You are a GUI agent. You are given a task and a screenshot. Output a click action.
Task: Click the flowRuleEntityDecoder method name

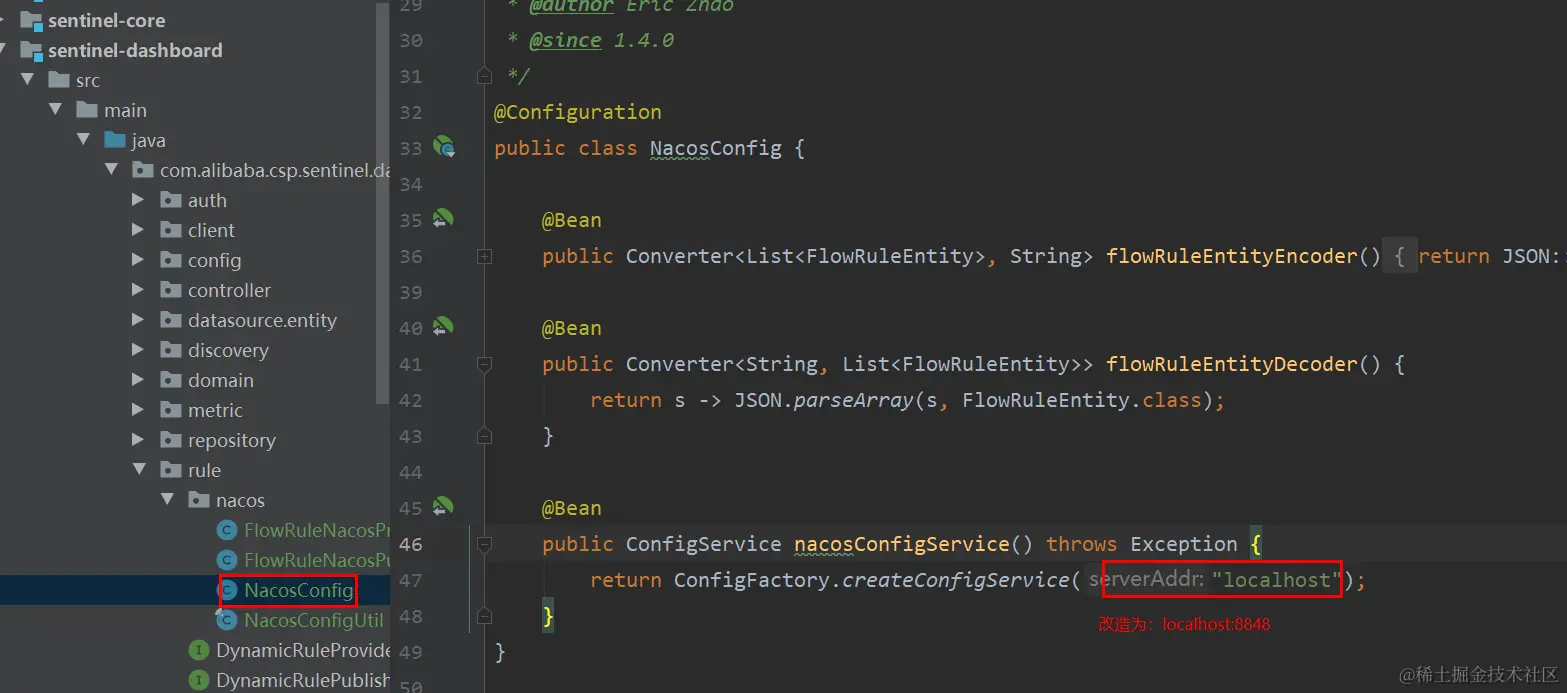[x=1231, y=364]
